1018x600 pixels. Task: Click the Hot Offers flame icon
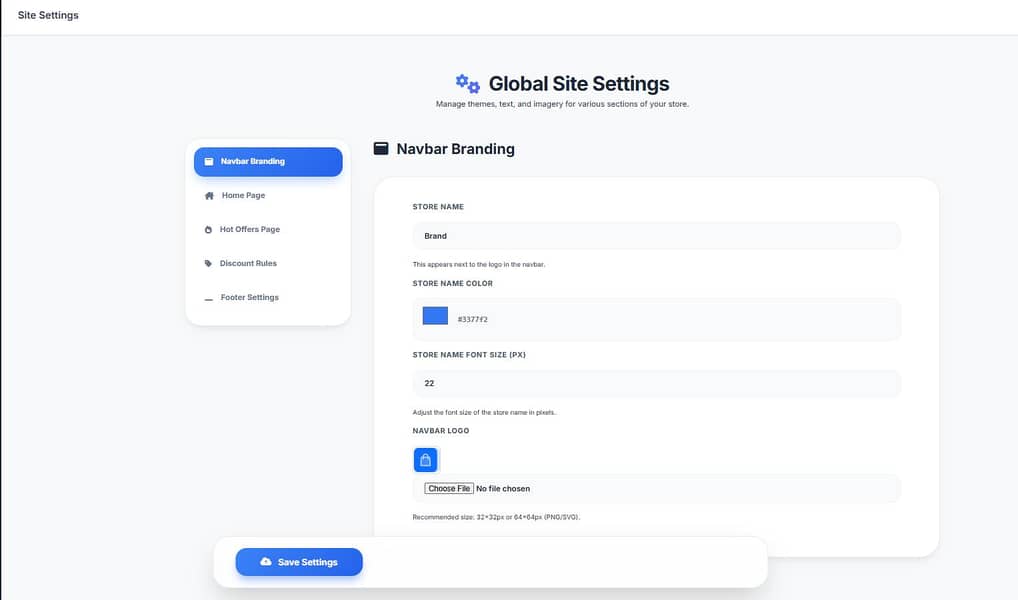[x=208, y=230]
